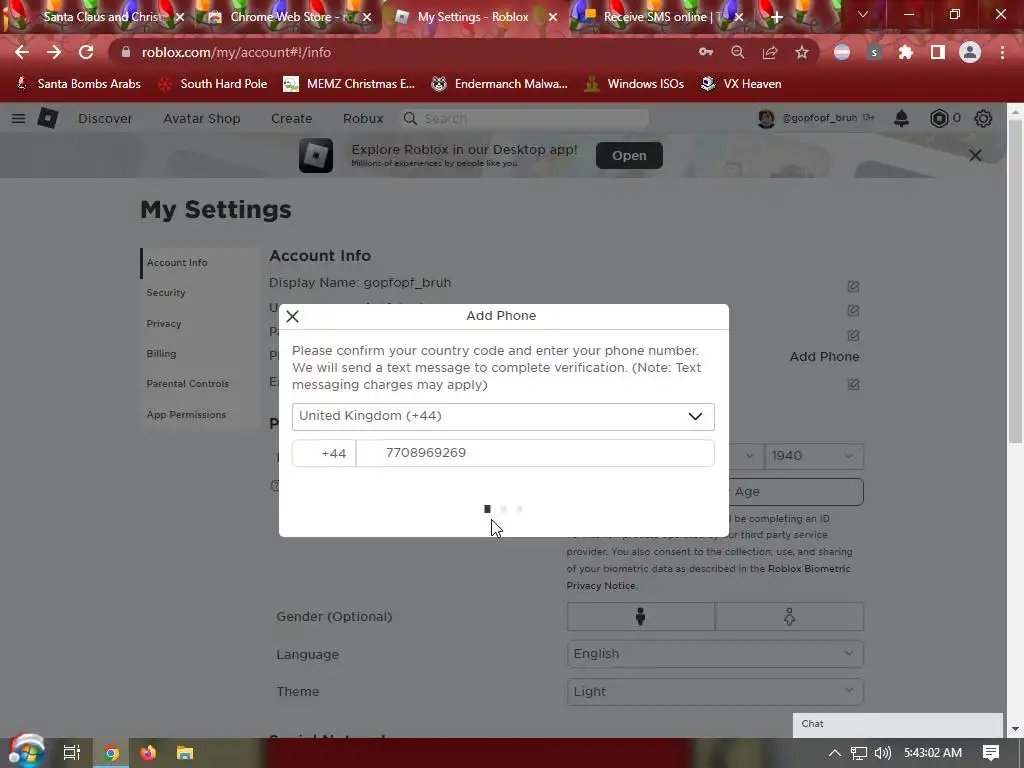Open Endermanch Malware bookmark
Image resolution: width=1024 pixels, height=768 pixels.
coord(500,84)
